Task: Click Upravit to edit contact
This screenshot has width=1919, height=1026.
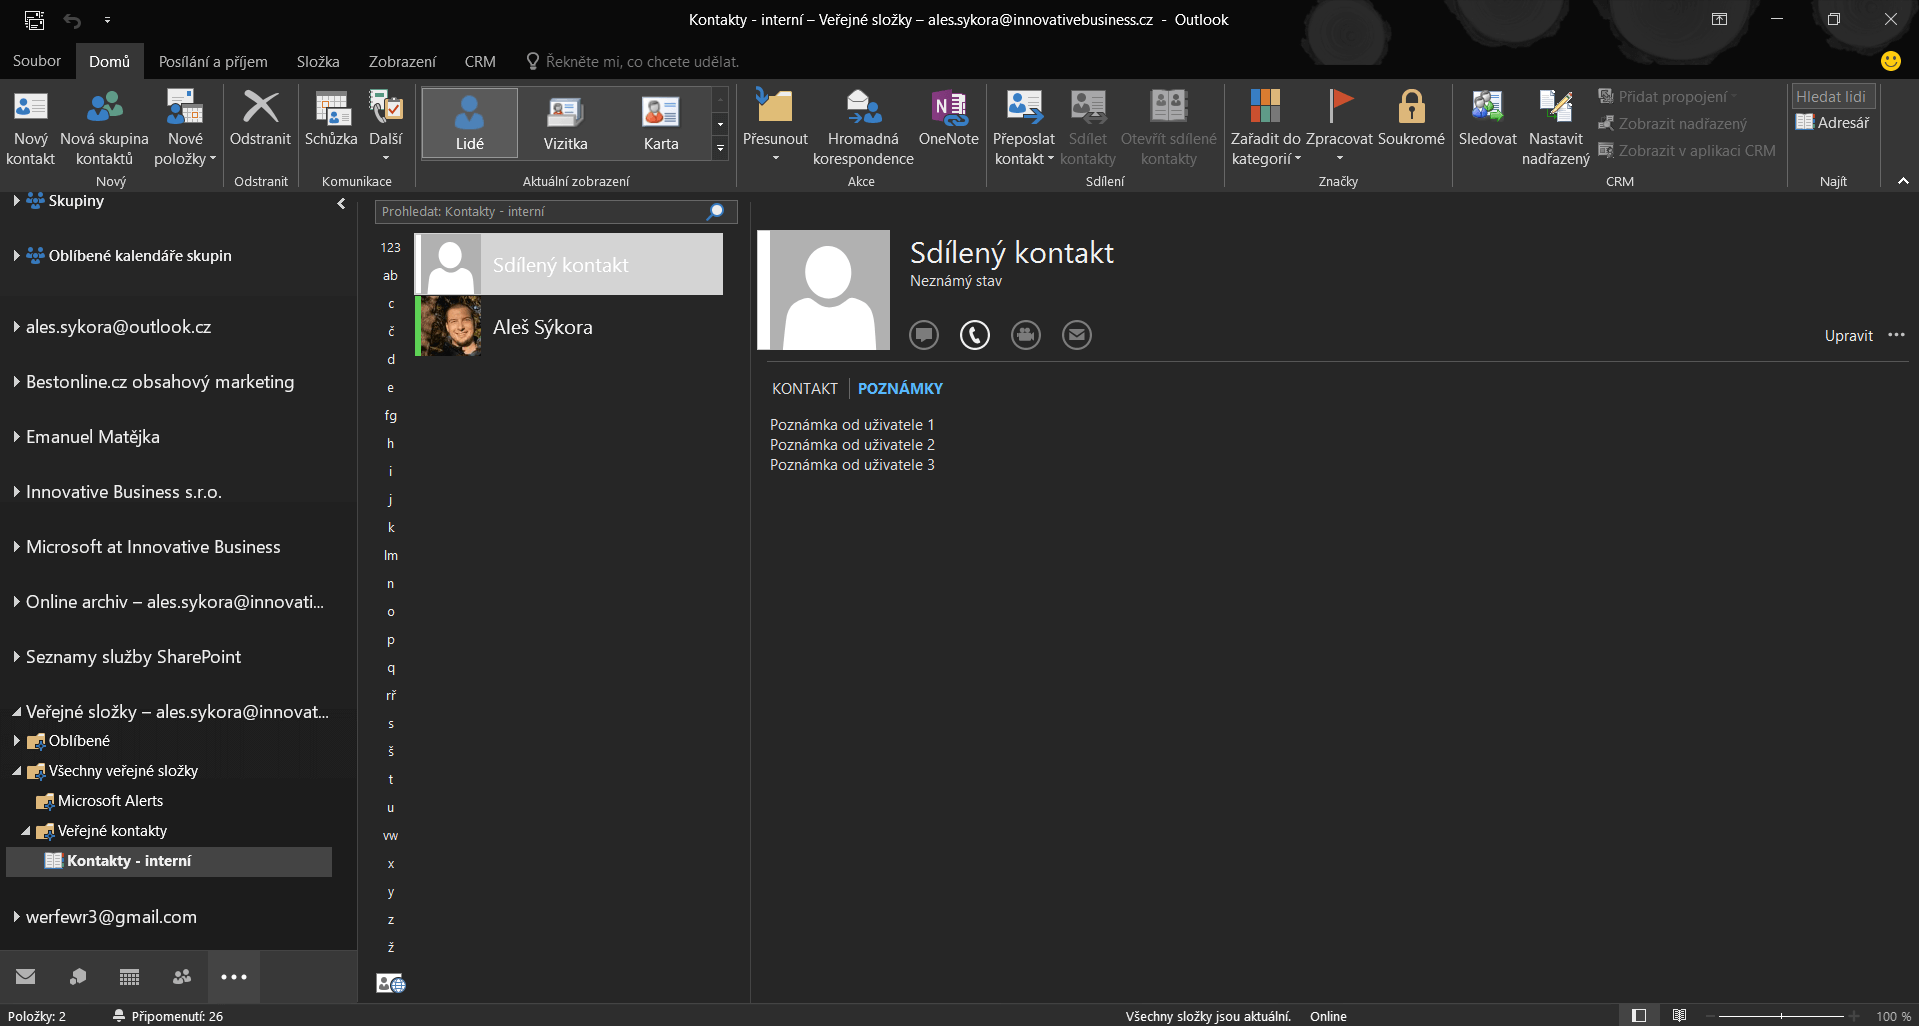Action: click(1848, 336)
